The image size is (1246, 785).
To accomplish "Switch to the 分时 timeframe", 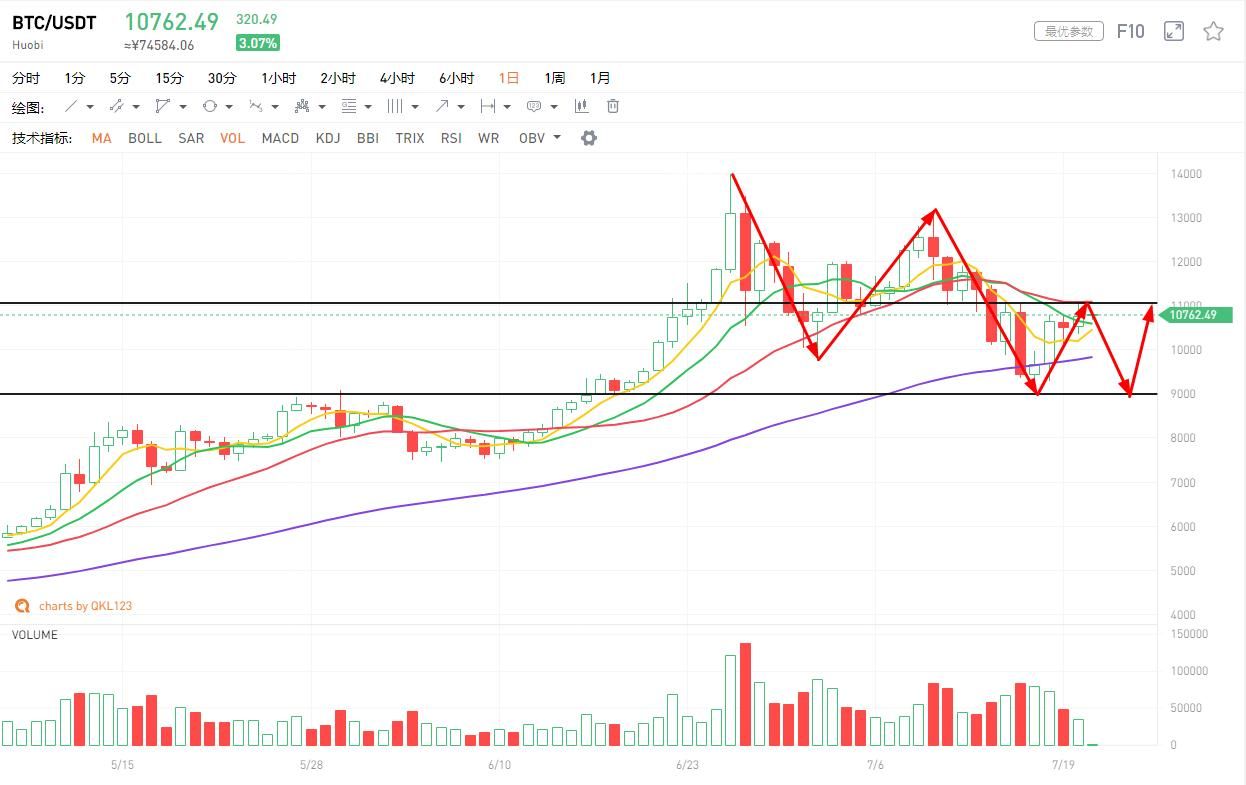I will pyautogui.click(x=26, y=78).
